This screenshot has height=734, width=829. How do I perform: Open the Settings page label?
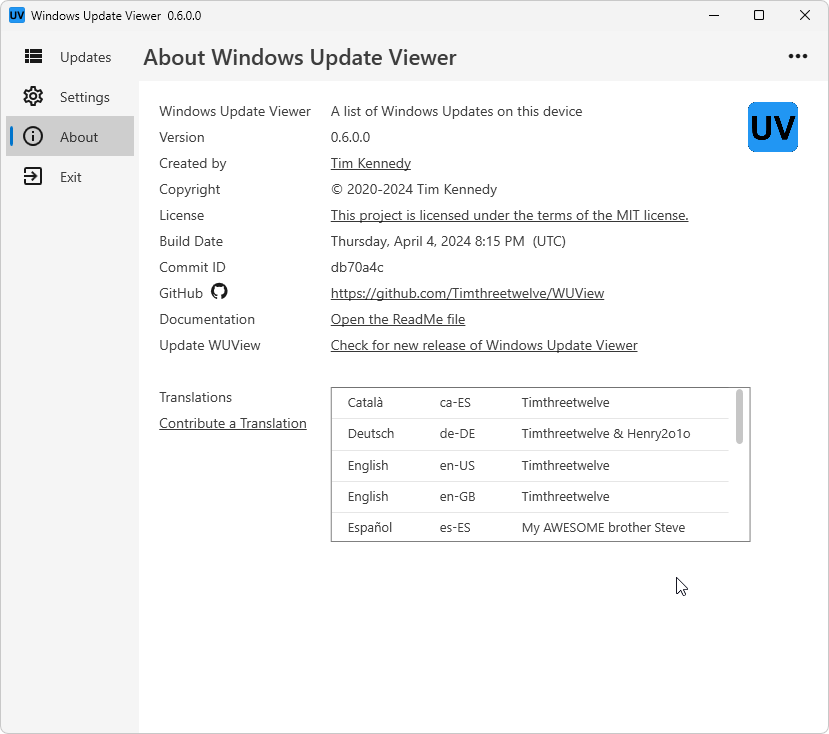point(85,97)
